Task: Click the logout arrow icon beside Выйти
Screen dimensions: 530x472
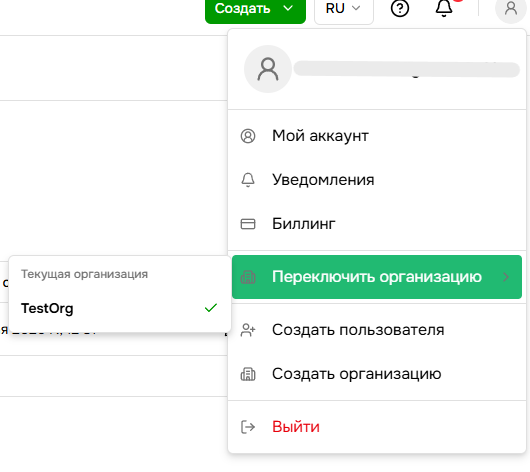Action: click(248, 427)
